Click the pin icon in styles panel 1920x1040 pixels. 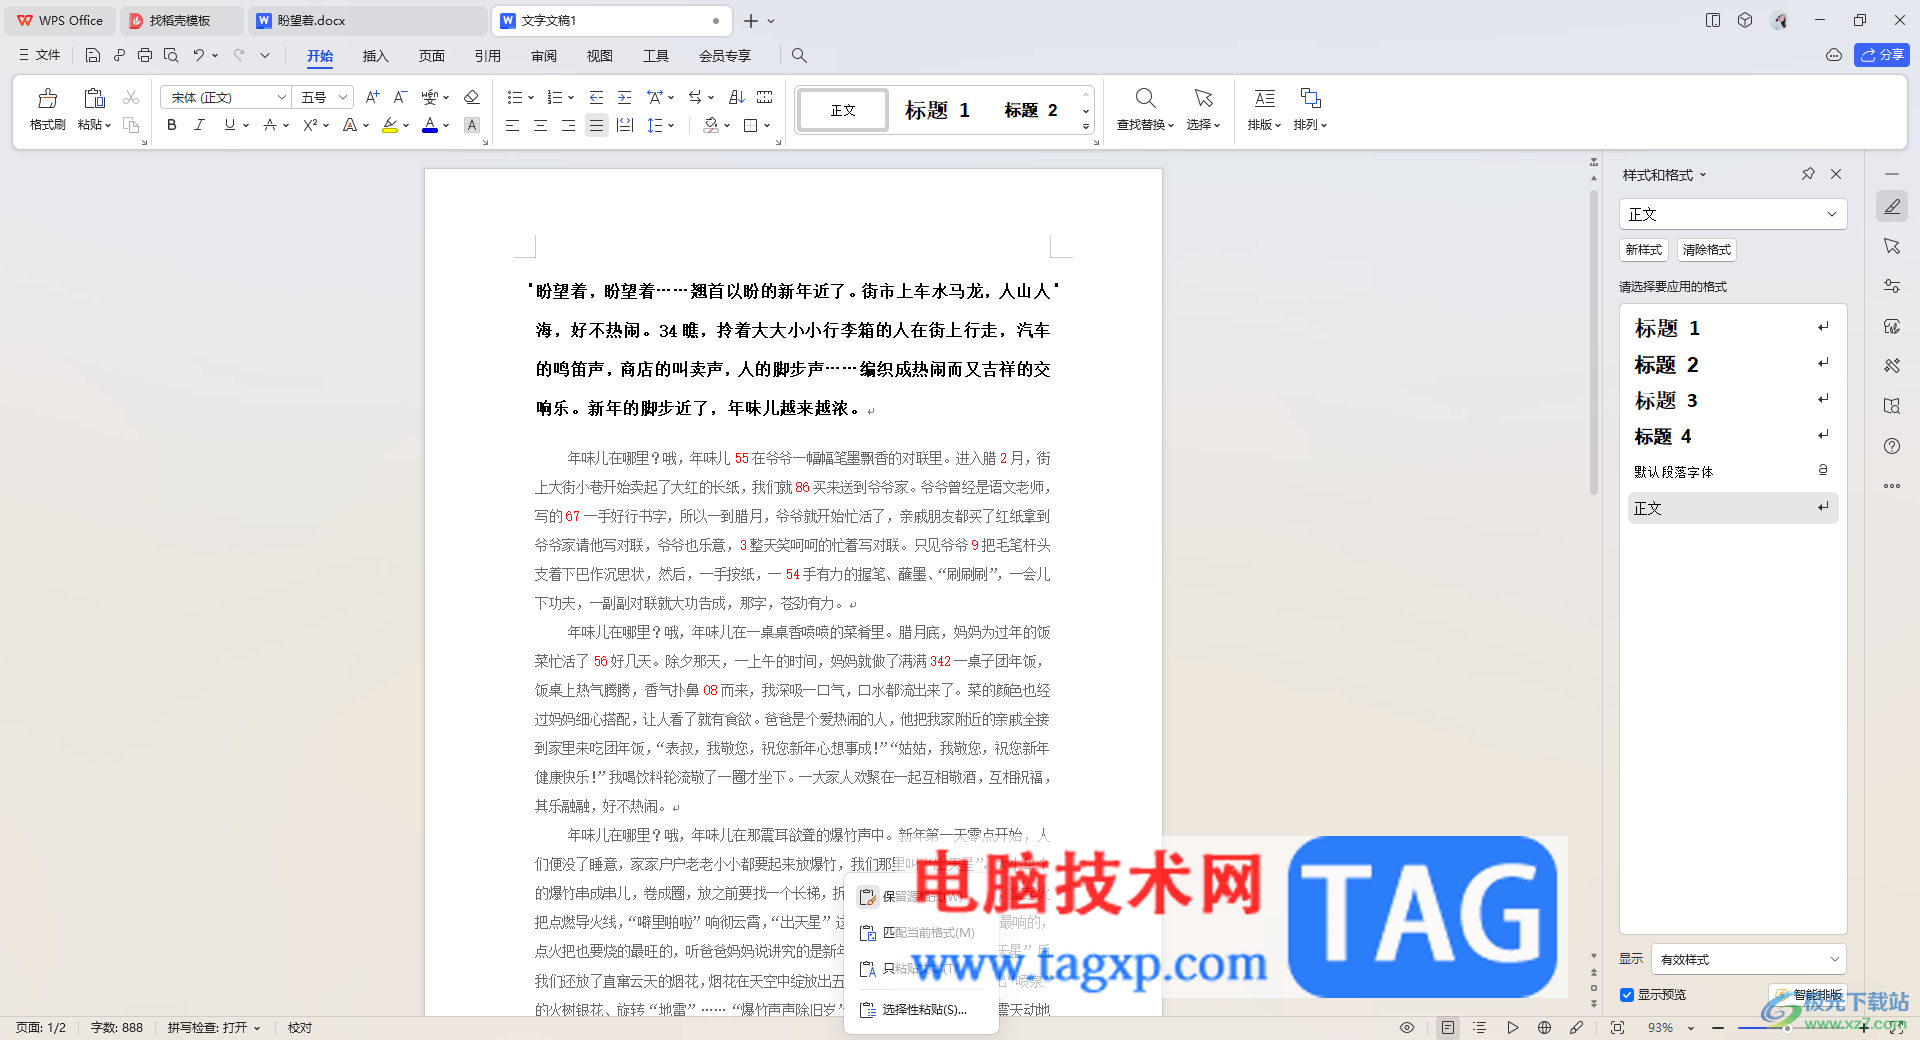coord(1808,174)
